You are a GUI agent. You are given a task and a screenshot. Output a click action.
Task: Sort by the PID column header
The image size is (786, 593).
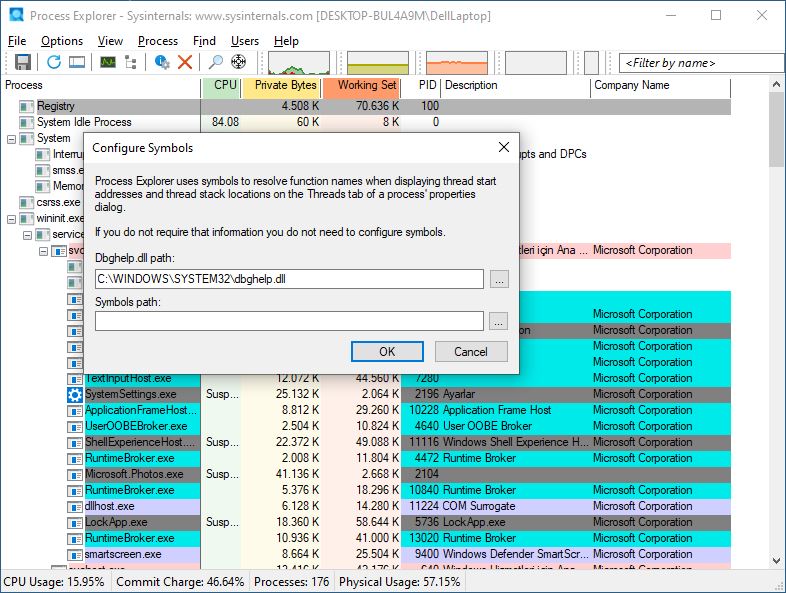coord(421,86)
